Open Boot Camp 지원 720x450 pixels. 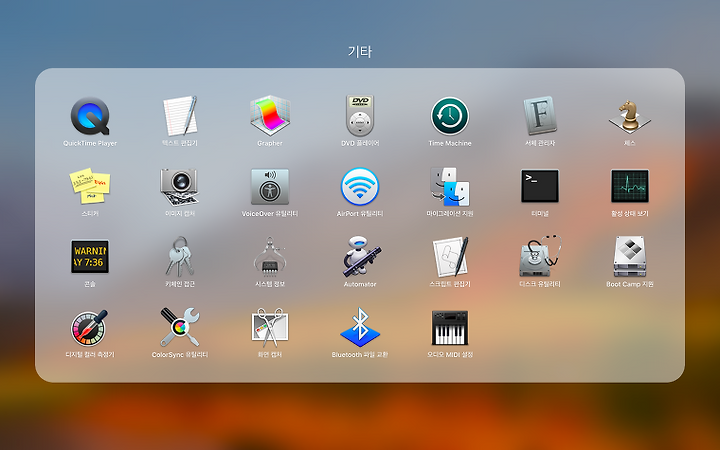(630, 257)
